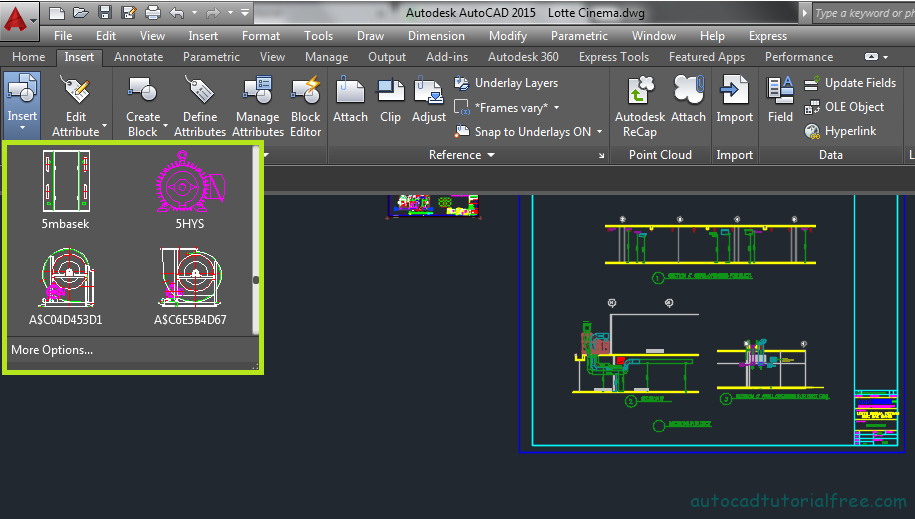This screenshot has height=519, width=915.
Task: Click the Save disk icon
Action: point(104,12)
